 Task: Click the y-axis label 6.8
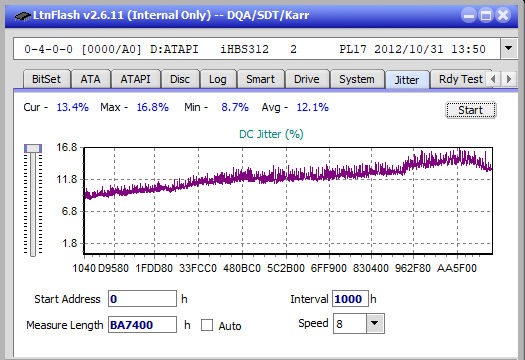click(69, 211)
